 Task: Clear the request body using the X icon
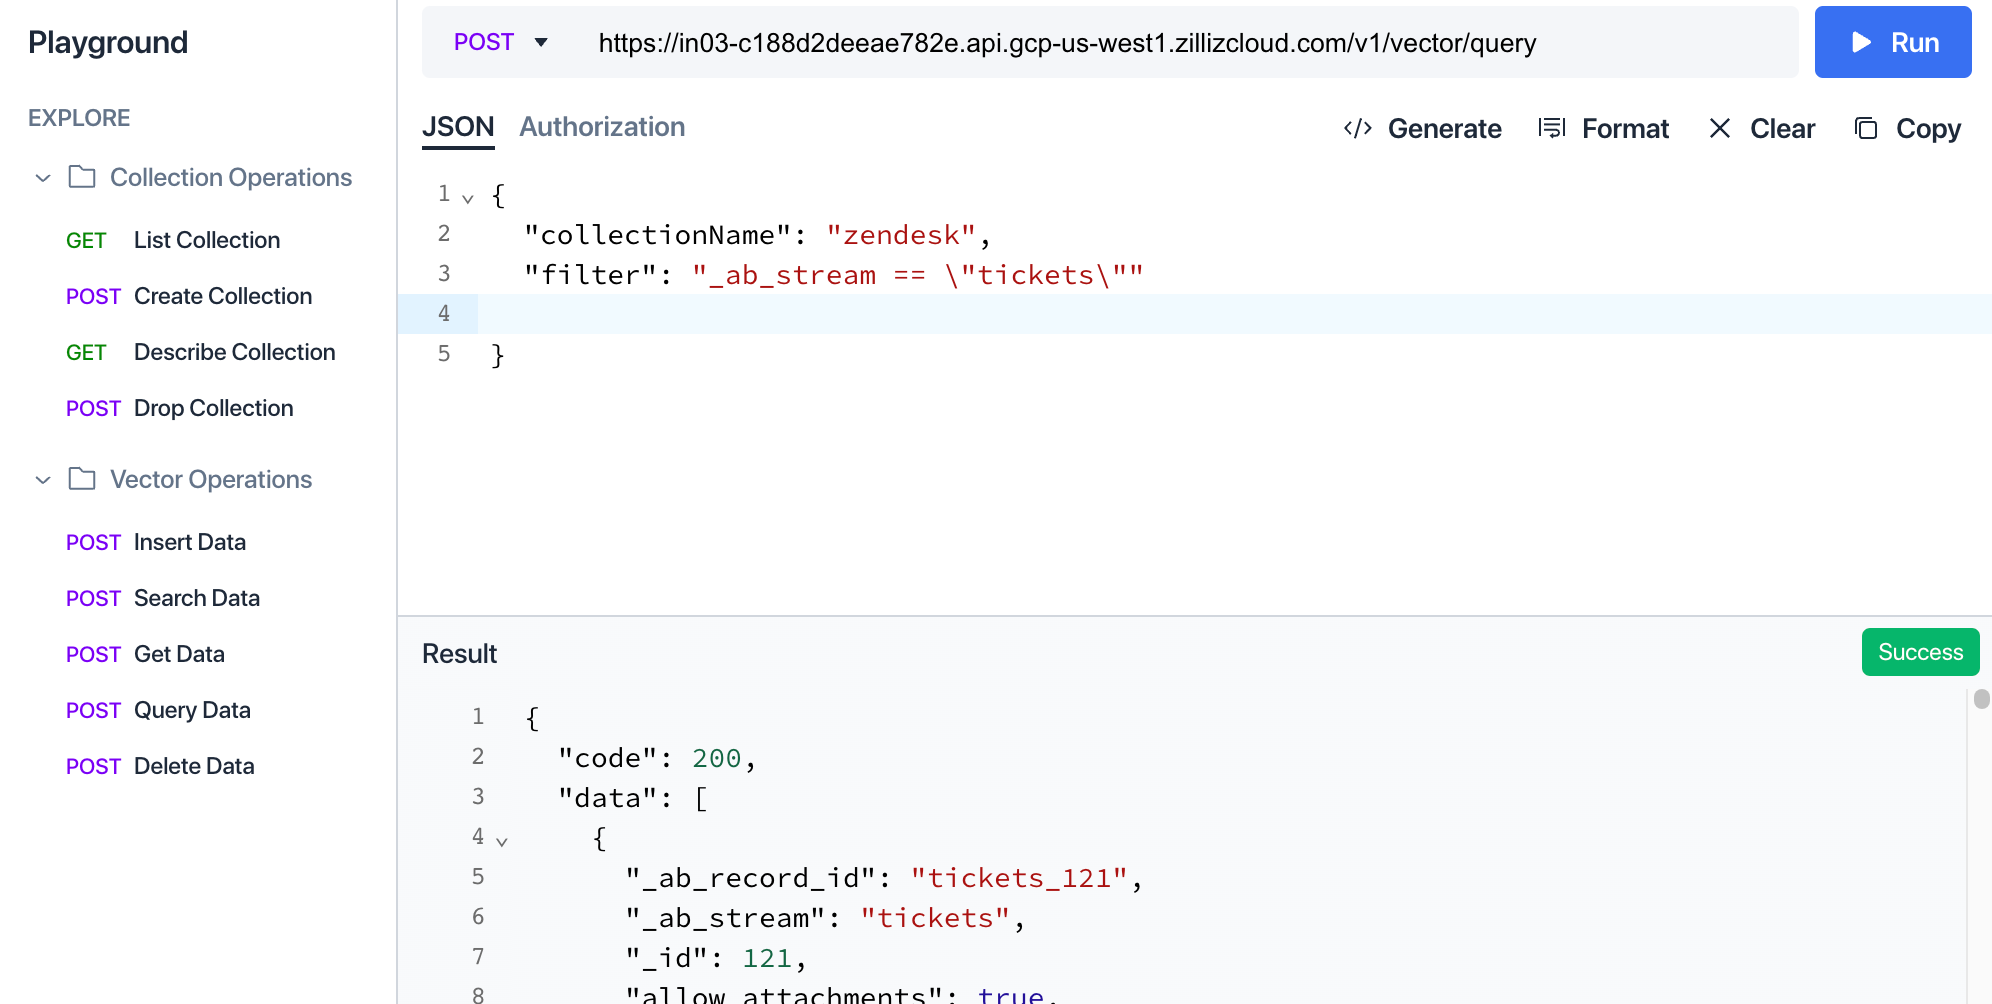click(1719, 128)
